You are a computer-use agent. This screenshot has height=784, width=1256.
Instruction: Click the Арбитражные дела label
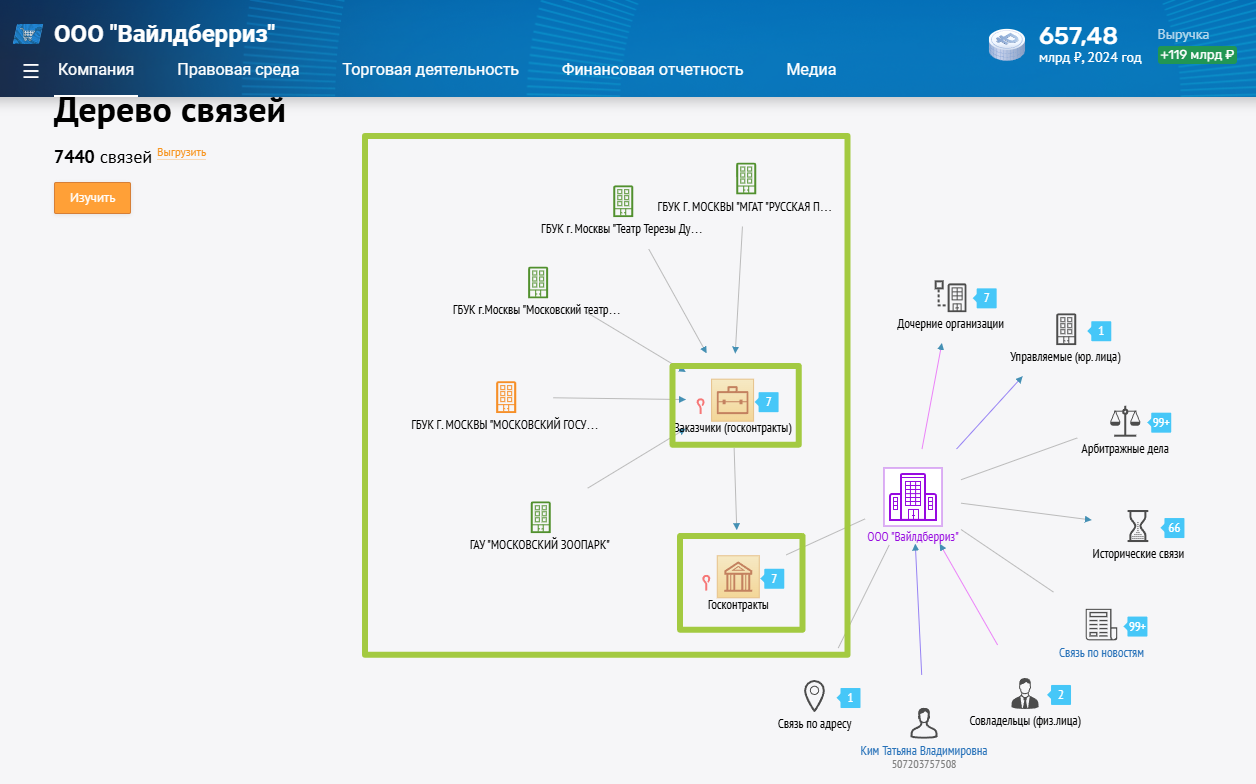point(1125,449)
